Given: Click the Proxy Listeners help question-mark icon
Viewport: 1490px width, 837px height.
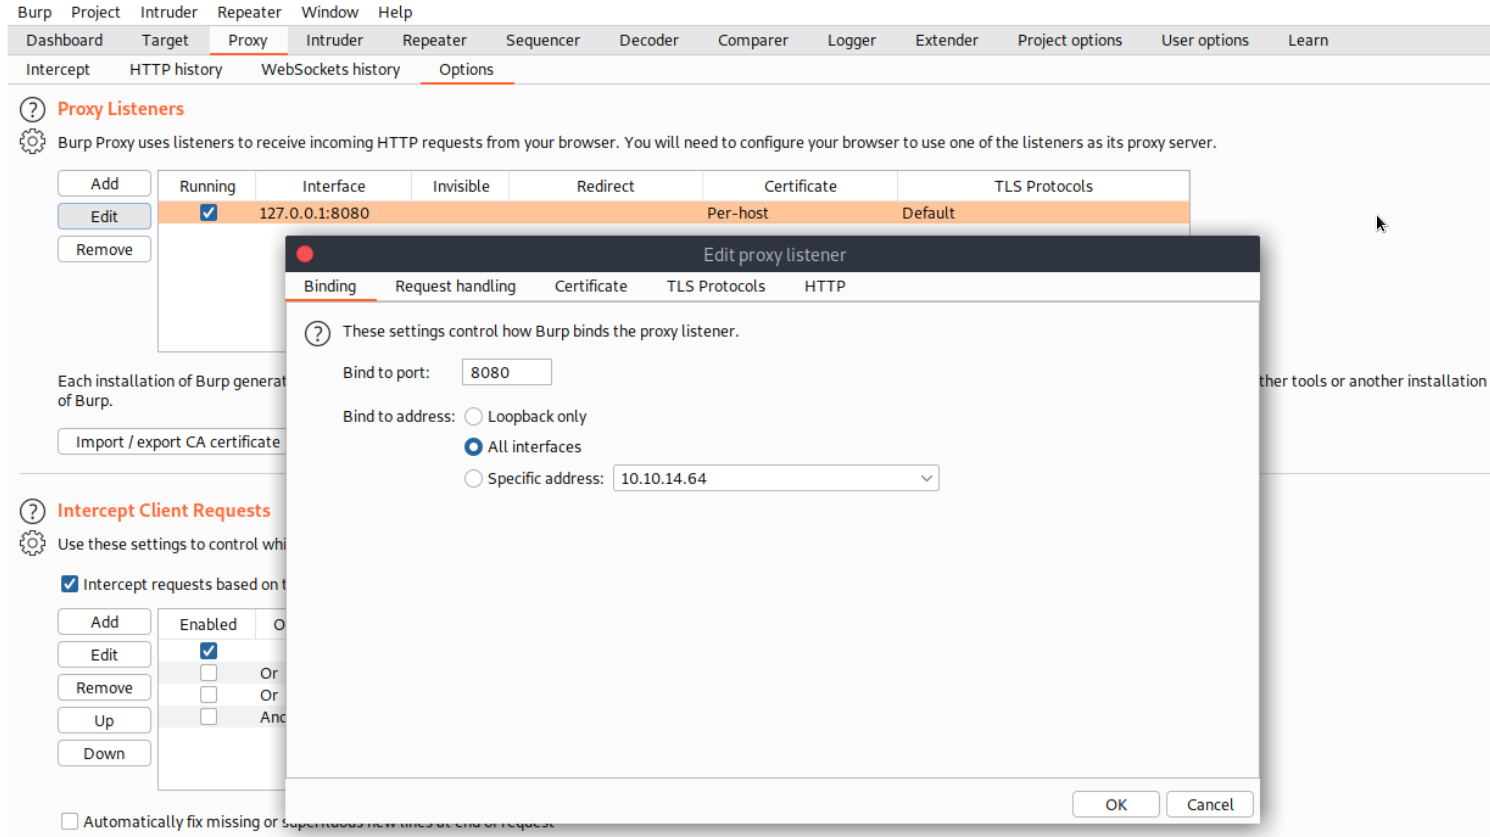Looking at the screenshot, I should (x=32, y=109).
